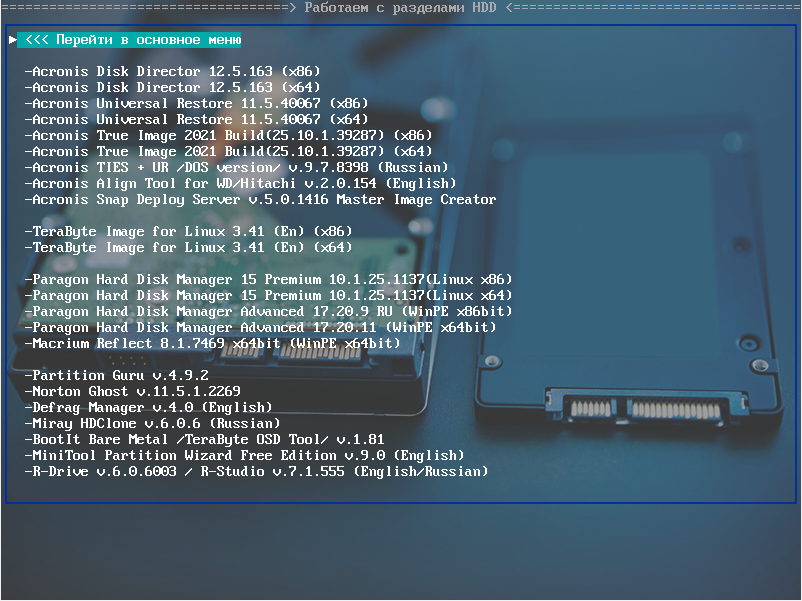This screenshot has width=802, height=601.
Task: Select TeraByte Image for Linux 3.41 (x86)
Action: pyautogui.click(x=188, y=232)
